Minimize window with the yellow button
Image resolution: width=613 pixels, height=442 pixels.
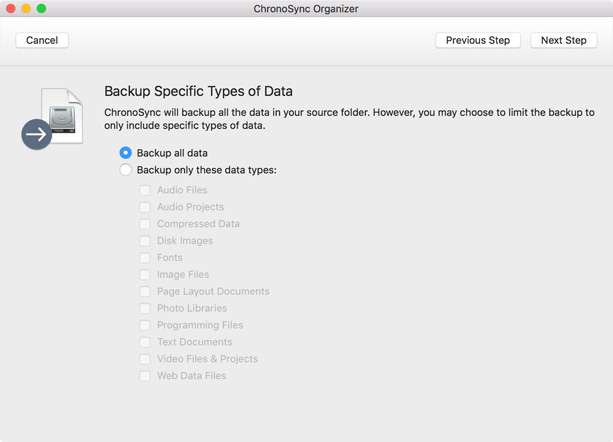[x=26, y=8]
